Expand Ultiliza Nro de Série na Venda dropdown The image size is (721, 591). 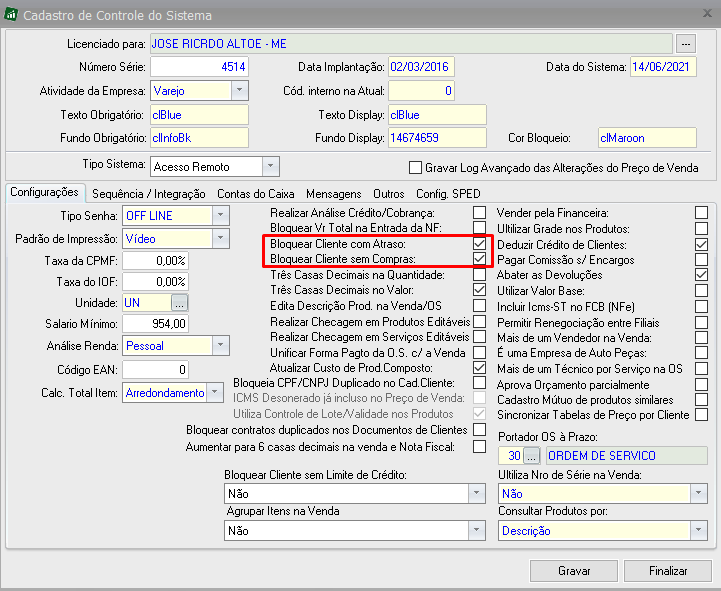[698, 493]
